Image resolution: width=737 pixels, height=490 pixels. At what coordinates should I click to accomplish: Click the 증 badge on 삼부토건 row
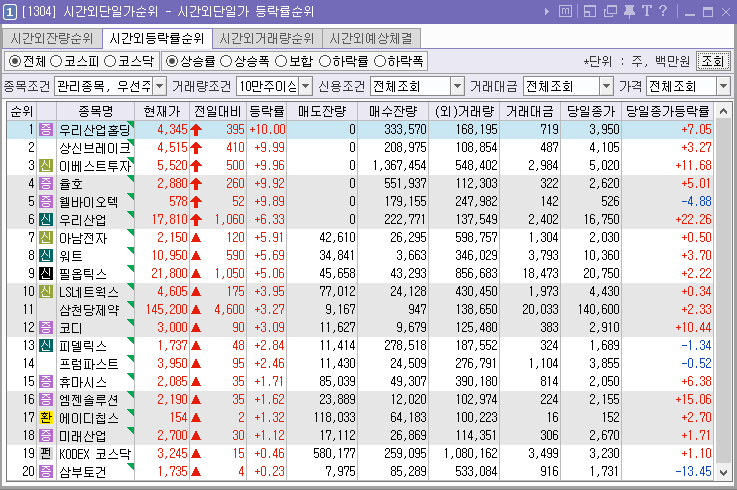[46, 471]
